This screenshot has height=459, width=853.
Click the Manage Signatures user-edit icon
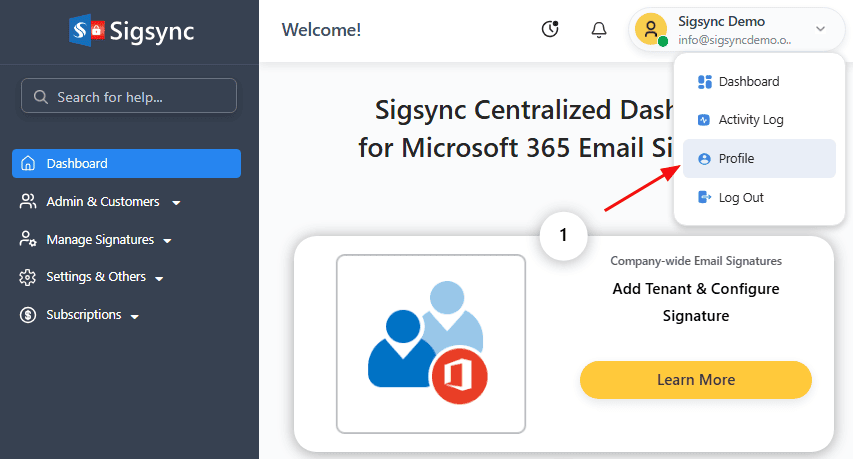tap(28, 239)
